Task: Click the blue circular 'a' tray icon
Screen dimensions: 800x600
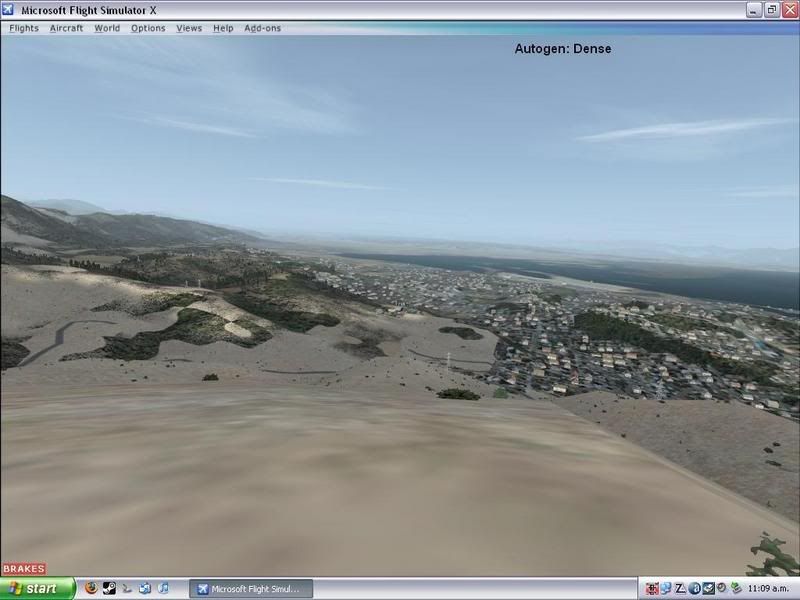Action: point(694,589)
